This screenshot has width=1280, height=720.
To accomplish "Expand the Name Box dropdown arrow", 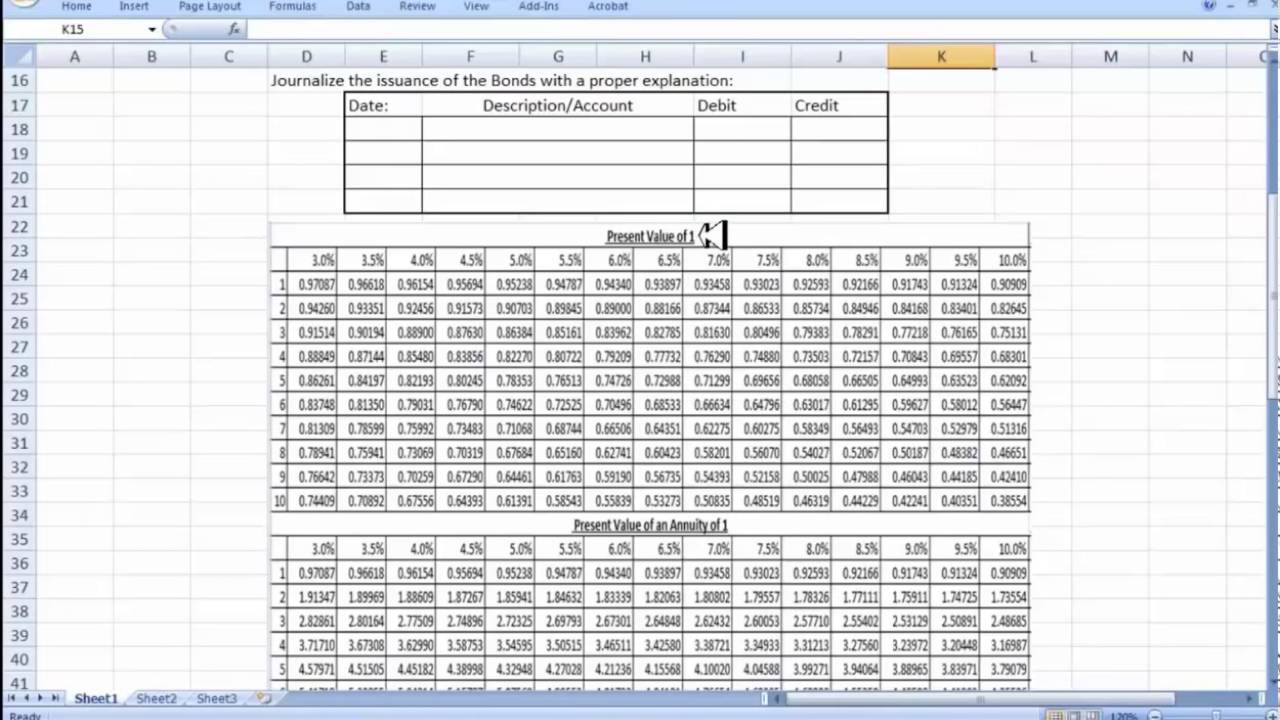I will click(x=152, y=30).
